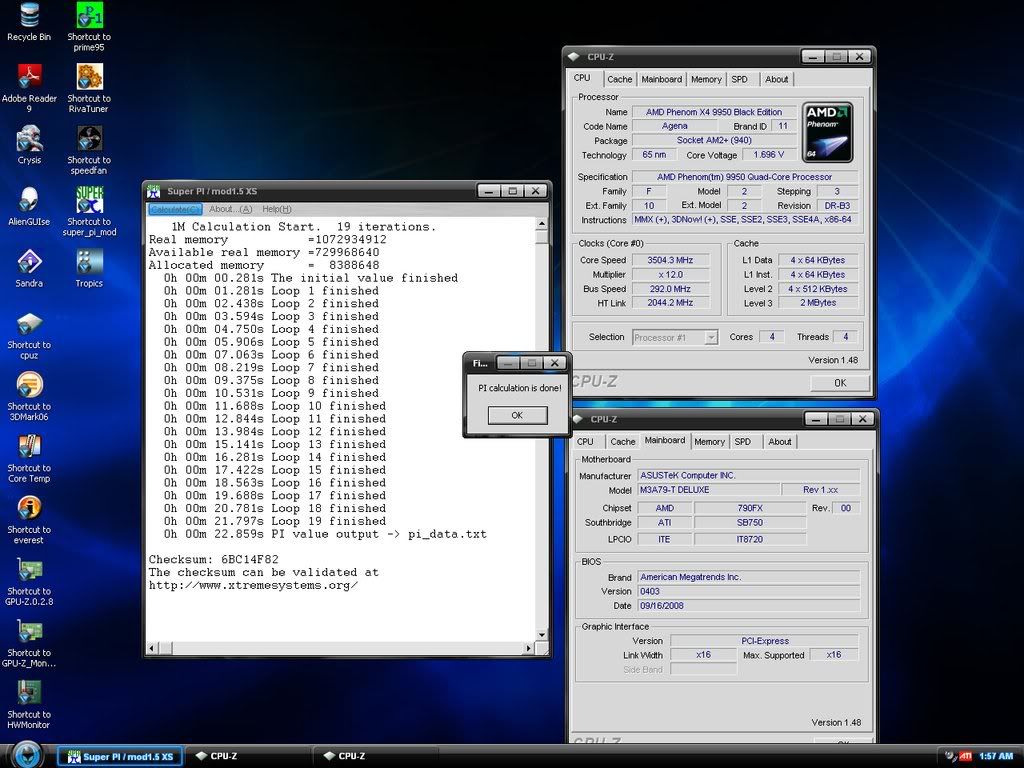Viewport: 1024px width, 768px height.
Task: Open the Shortcut to cpuz icon
Action: tap(29, 335)
